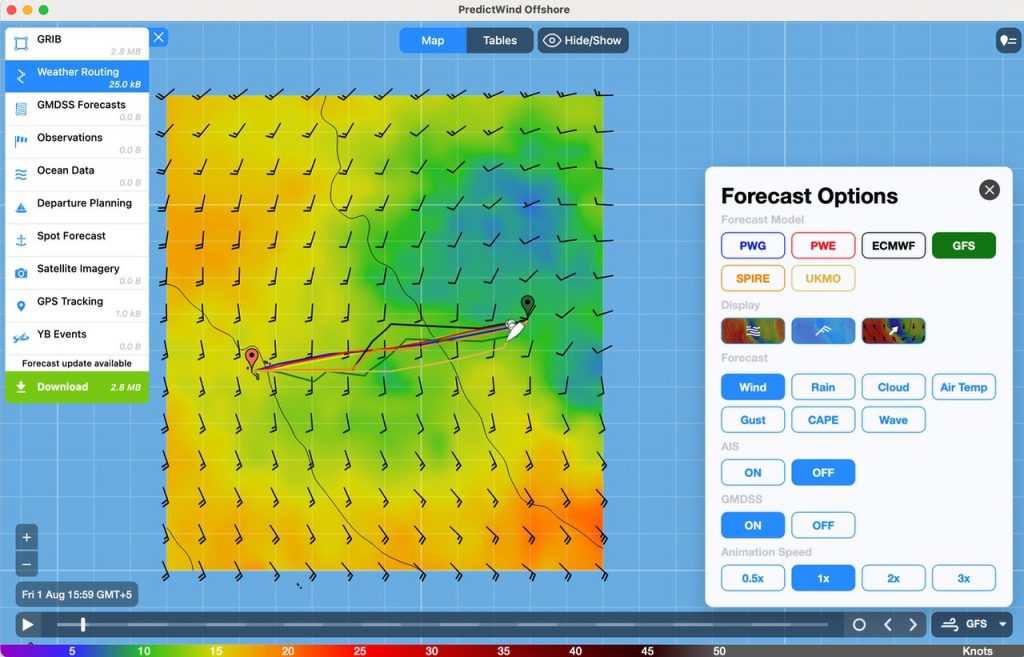Select Gust forecast layer
1024x657 pixels.
point(752,420)
